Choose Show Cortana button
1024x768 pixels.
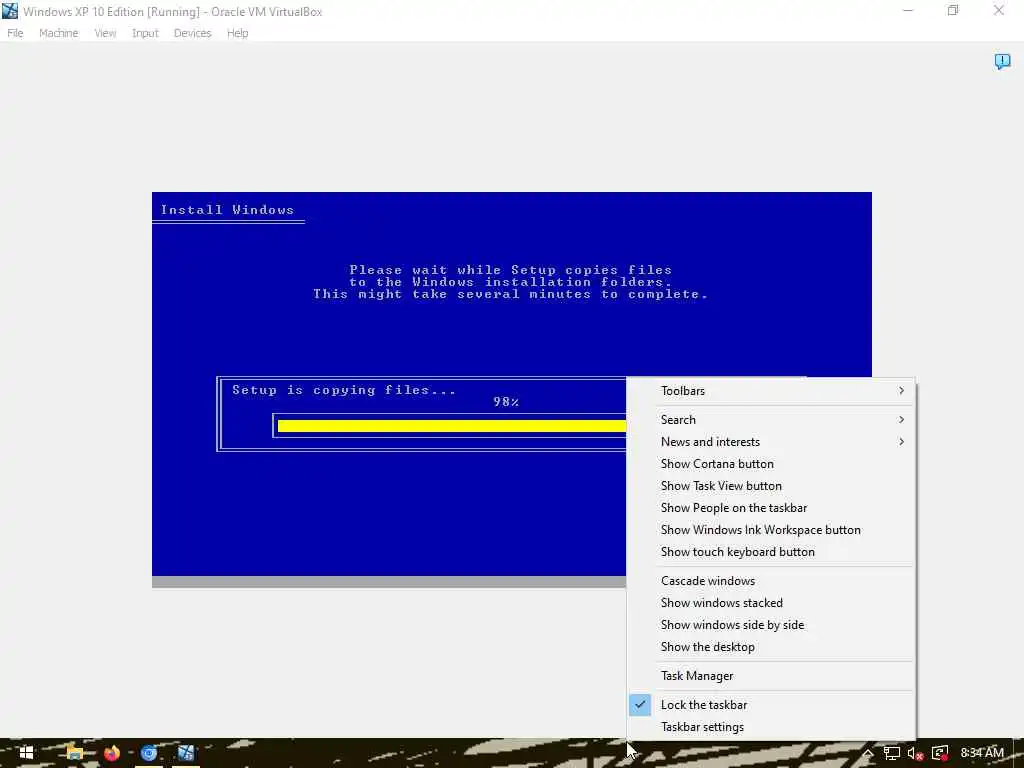click(x=771, y=464)
